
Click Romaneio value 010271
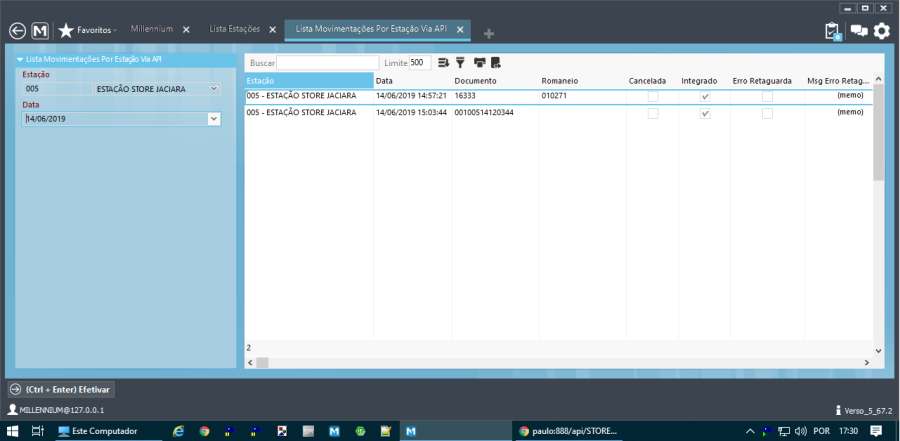pos(554,96)
